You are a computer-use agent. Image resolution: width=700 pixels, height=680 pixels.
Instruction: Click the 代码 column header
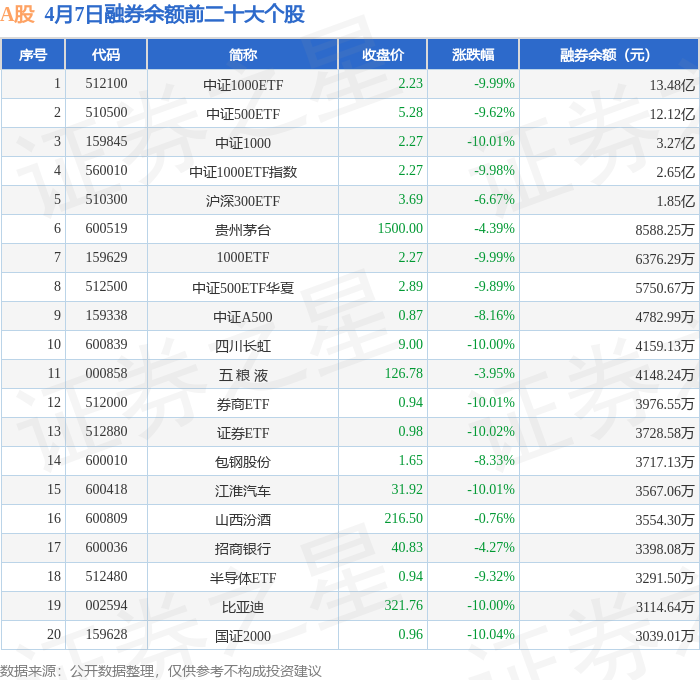click(106, 54)
